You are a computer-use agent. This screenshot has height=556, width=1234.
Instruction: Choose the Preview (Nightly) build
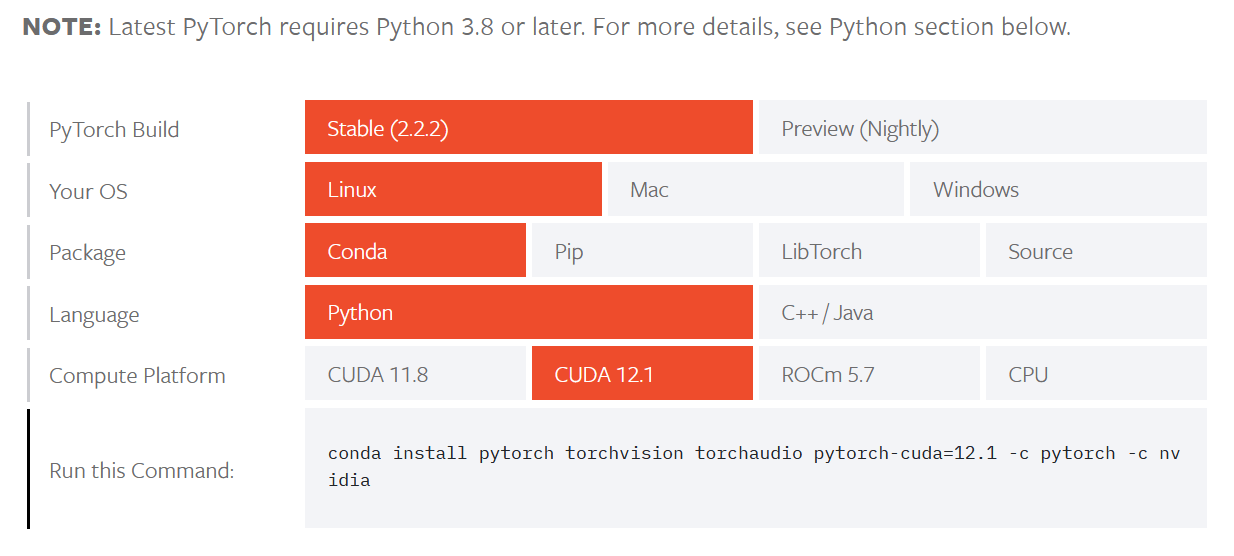[982, 128]
